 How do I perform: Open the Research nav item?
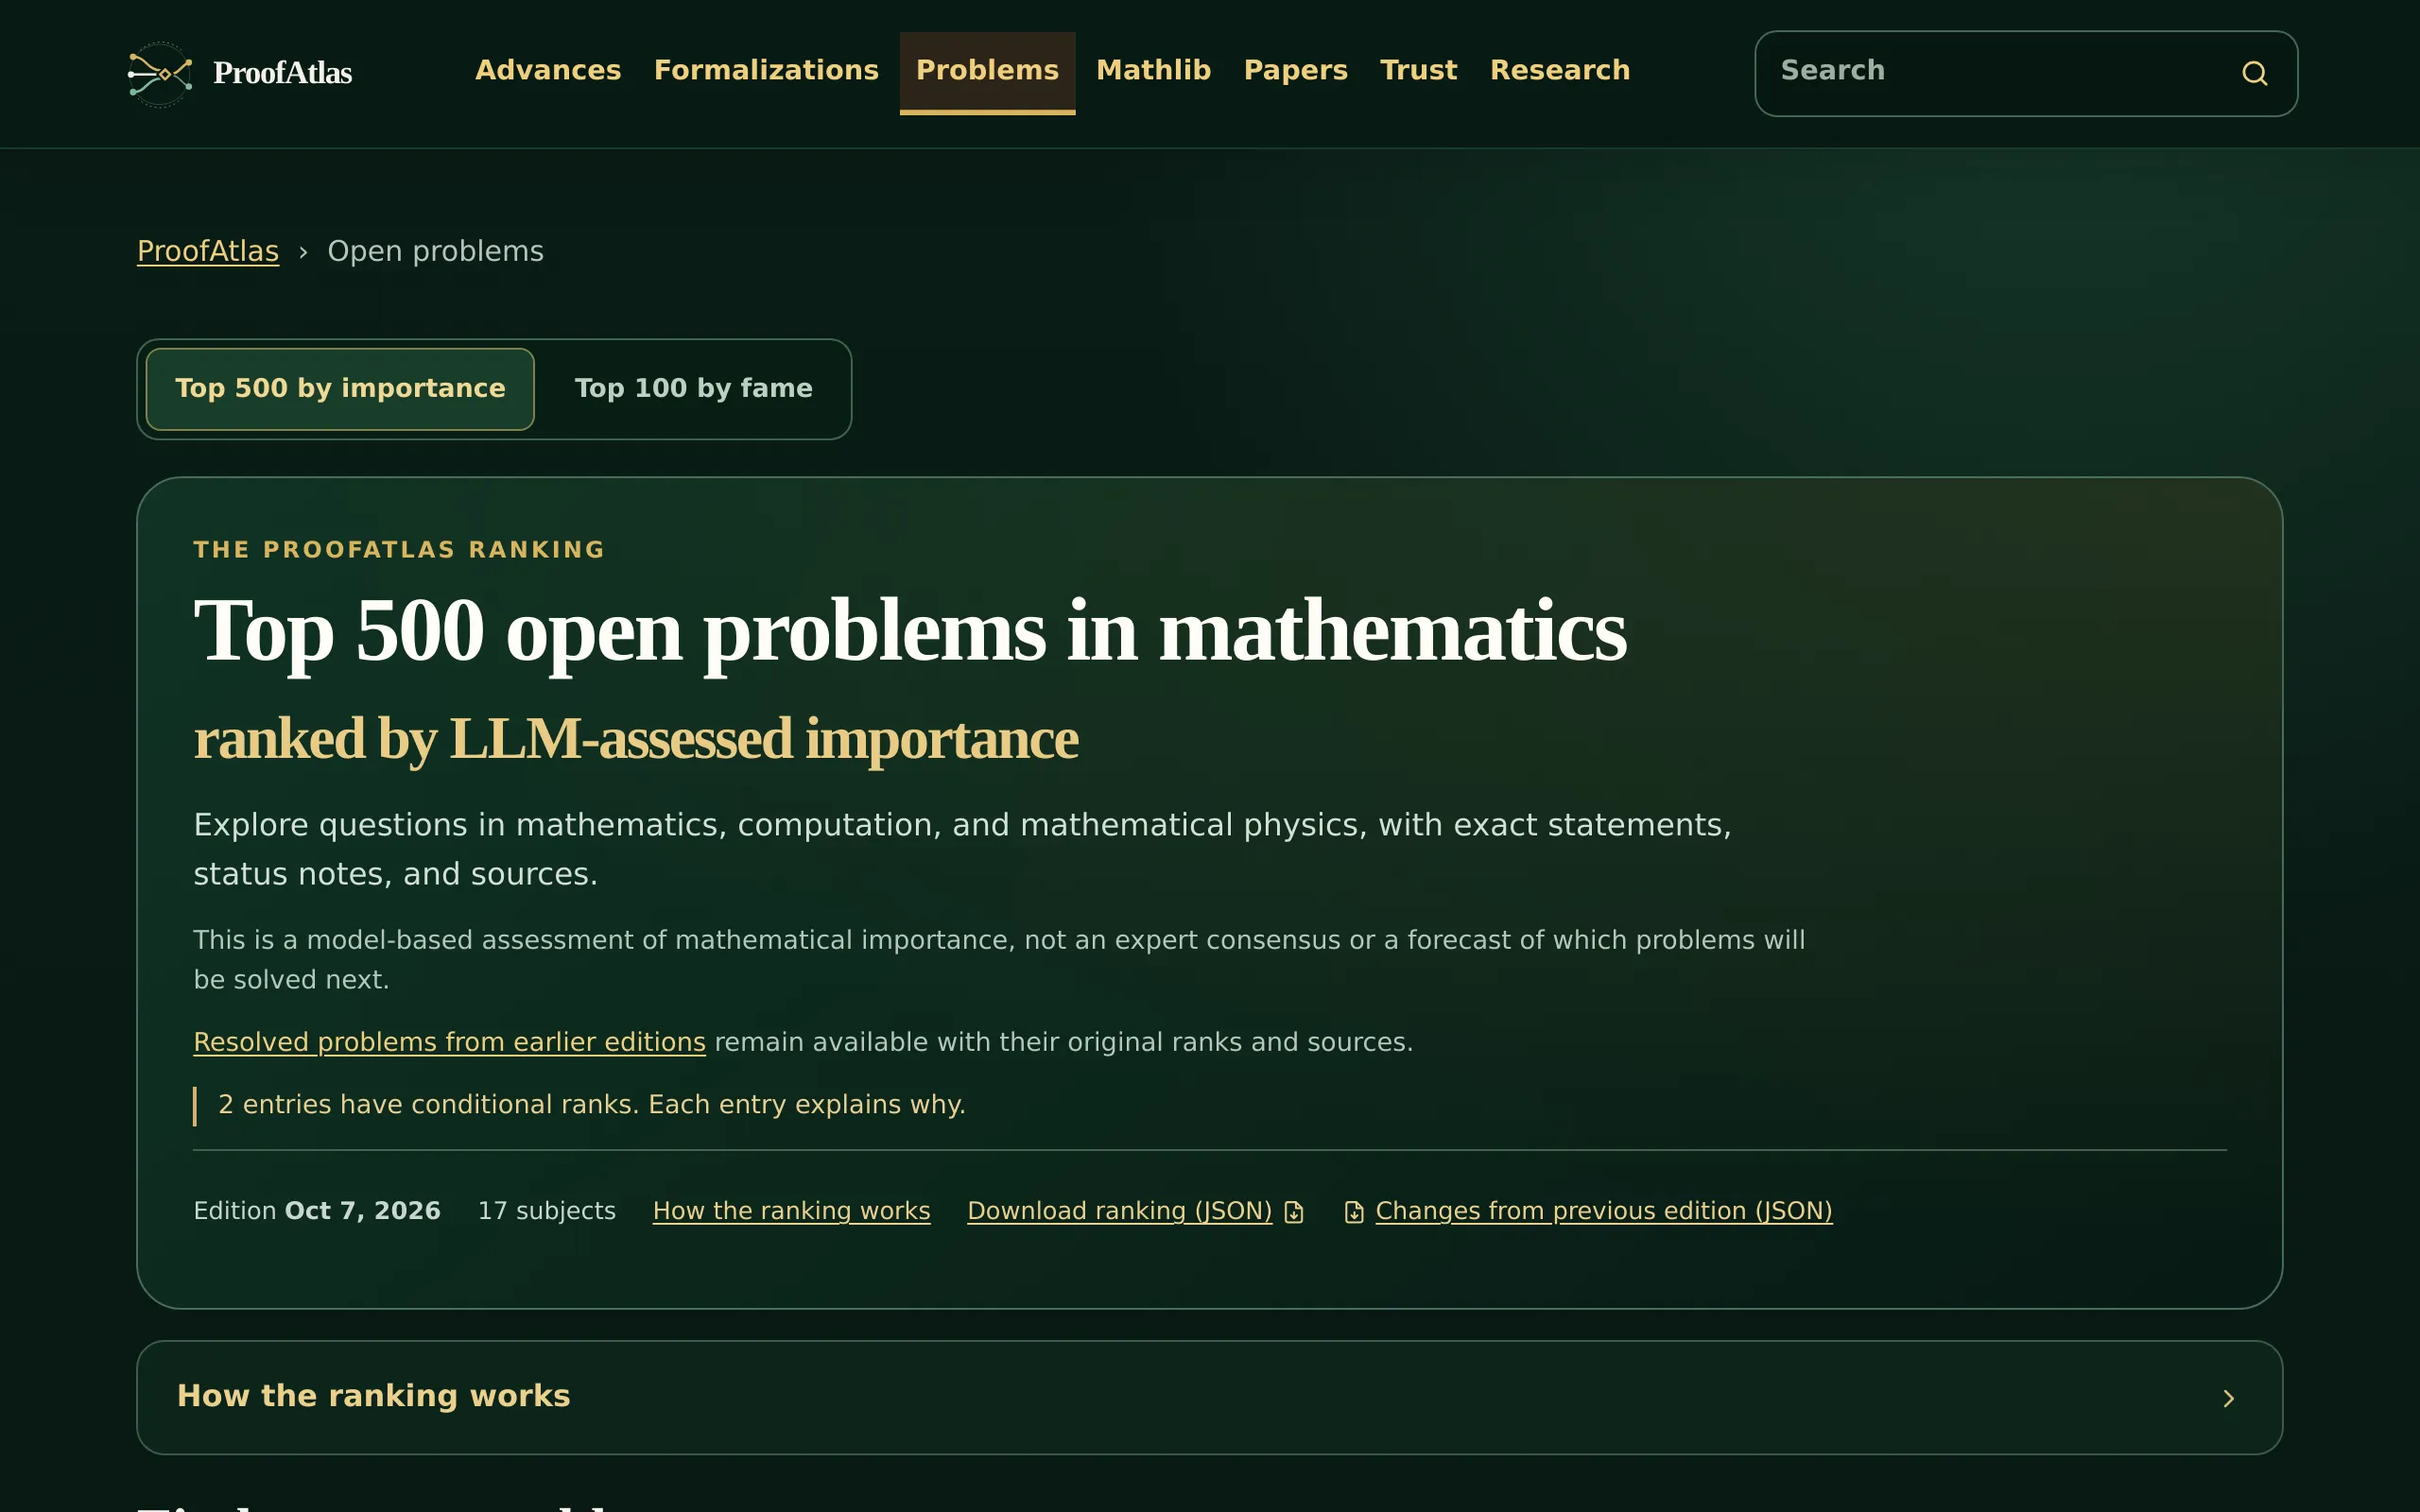click(1560, 70)
